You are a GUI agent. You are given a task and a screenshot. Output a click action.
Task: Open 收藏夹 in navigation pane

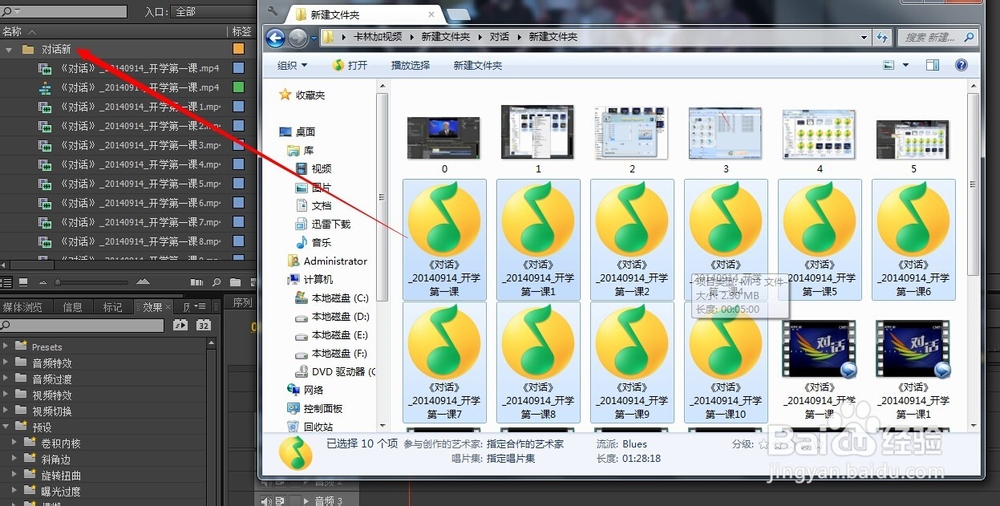[302, 95]
